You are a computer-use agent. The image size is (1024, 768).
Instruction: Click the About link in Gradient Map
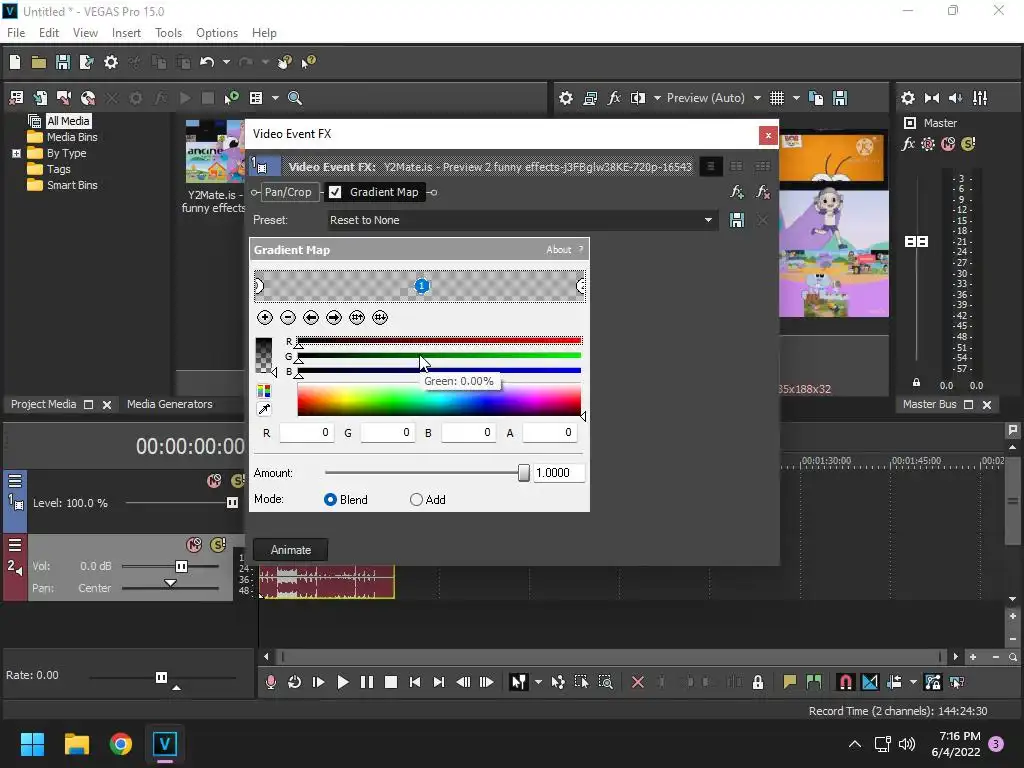tap(558, 249)
